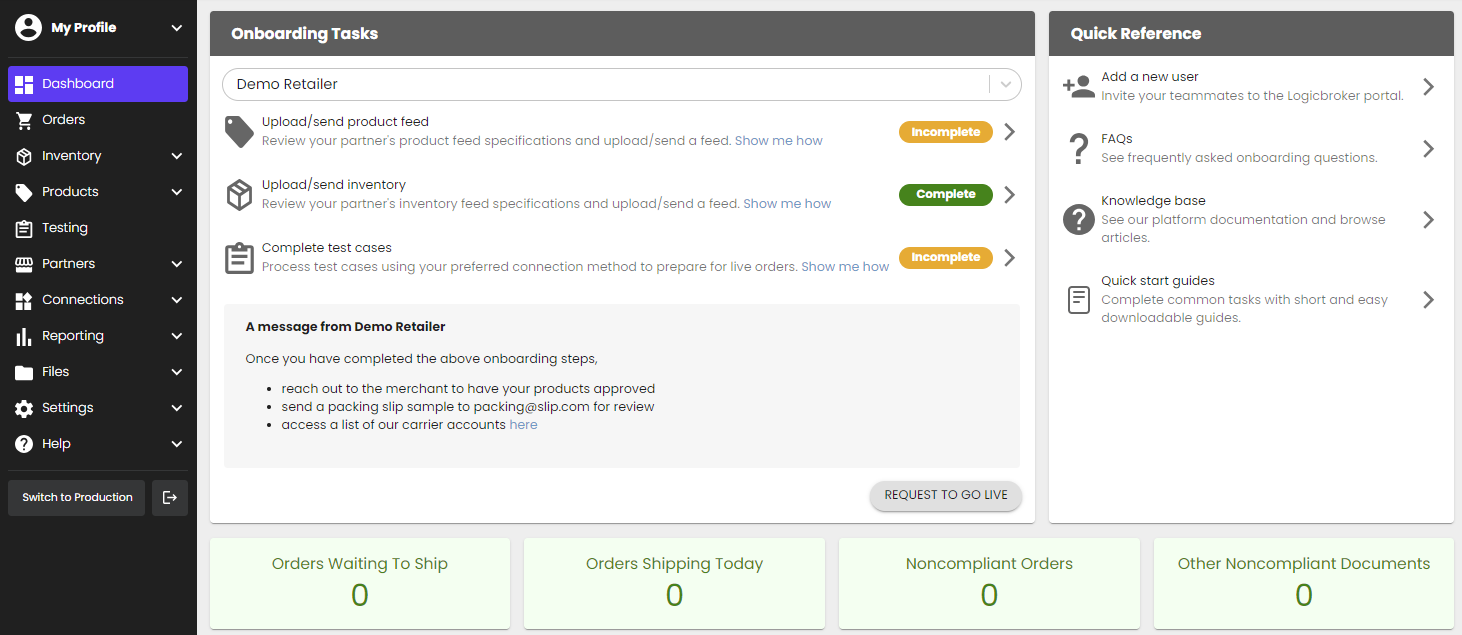Click the logout icon beside Switch to Production
Viewport: 1462px width, 635px height.
[x=169, y=497]
